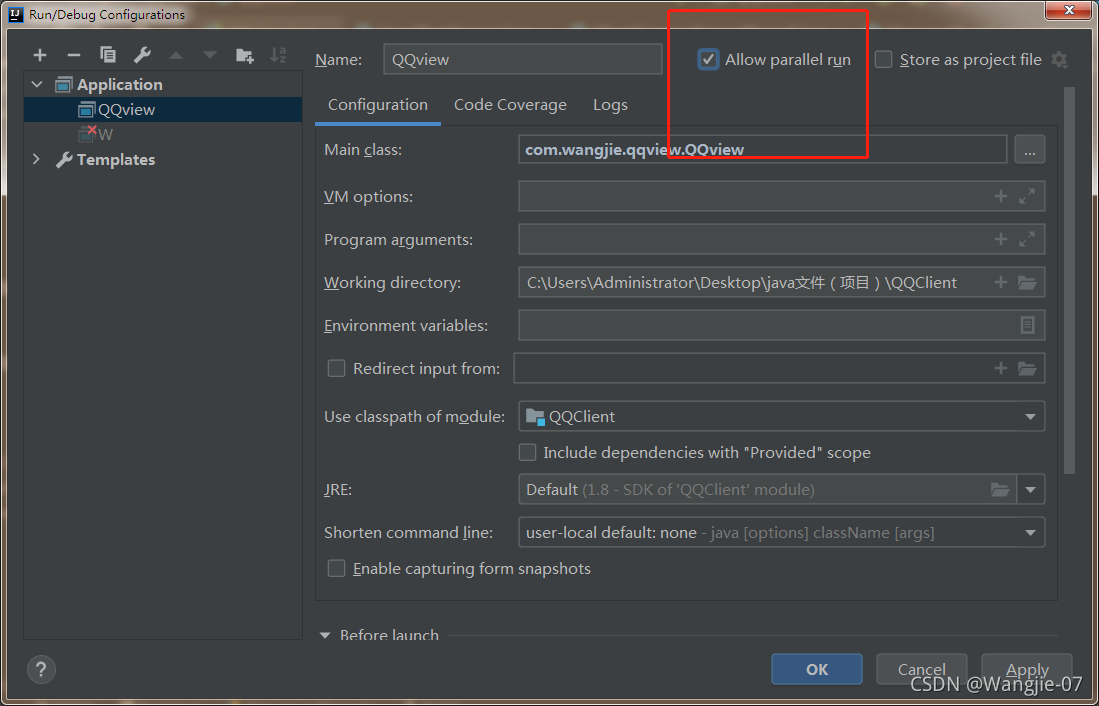The image size is (1099, 706).
Task: Enable capturing form snapshots checkbox
Action: tap(336, 568)
